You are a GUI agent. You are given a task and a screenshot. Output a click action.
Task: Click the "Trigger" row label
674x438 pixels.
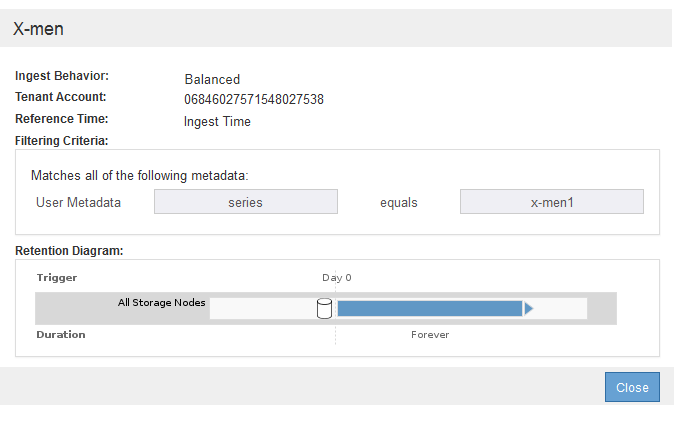pos(57,277)
